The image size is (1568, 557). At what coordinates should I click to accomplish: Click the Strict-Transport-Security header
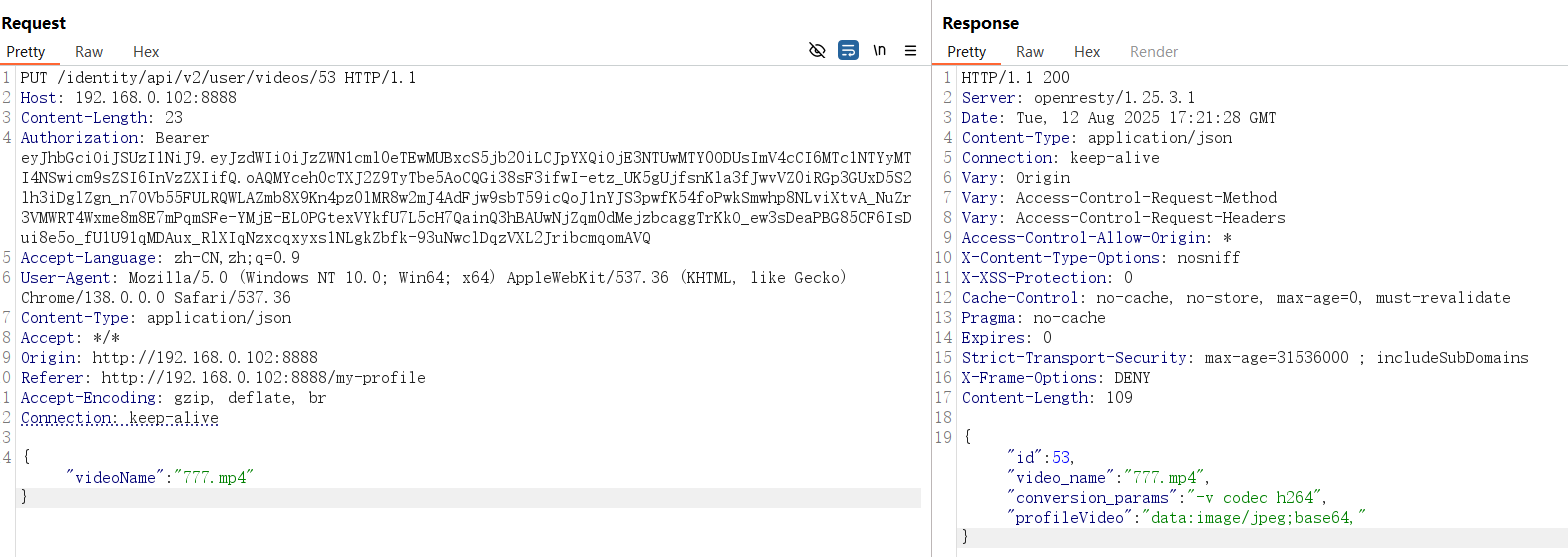(1245, 358)
